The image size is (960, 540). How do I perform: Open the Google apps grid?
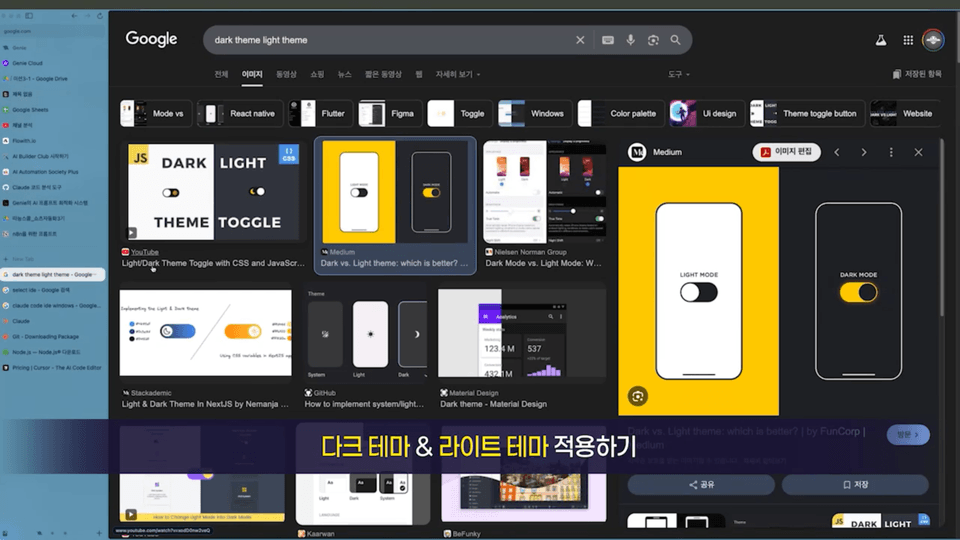[908, 40]
